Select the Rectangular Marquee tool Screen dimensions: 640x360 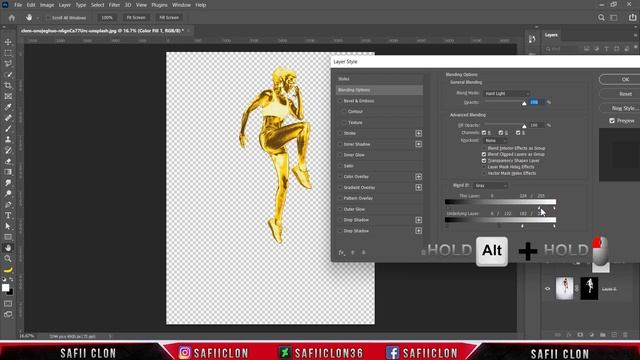click(8, 53)
